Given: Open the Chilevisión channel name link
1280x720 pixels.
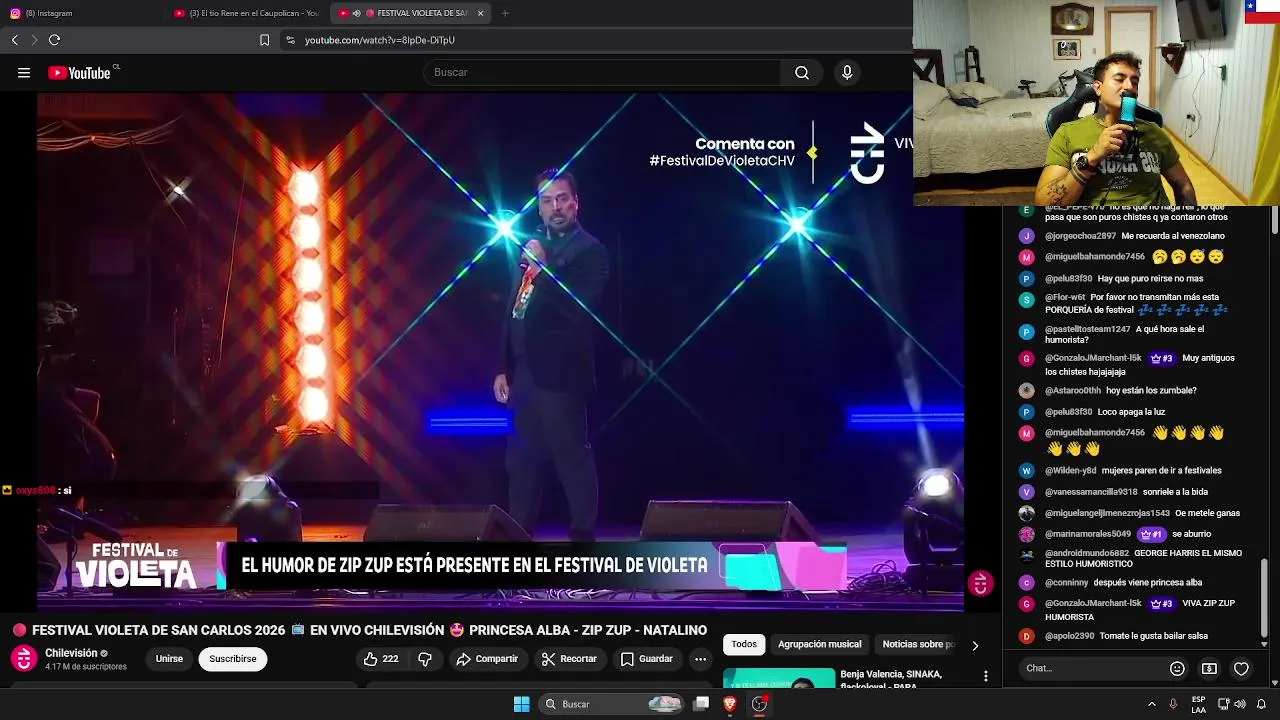Looking at the screenshot, I should pos(71,653).
